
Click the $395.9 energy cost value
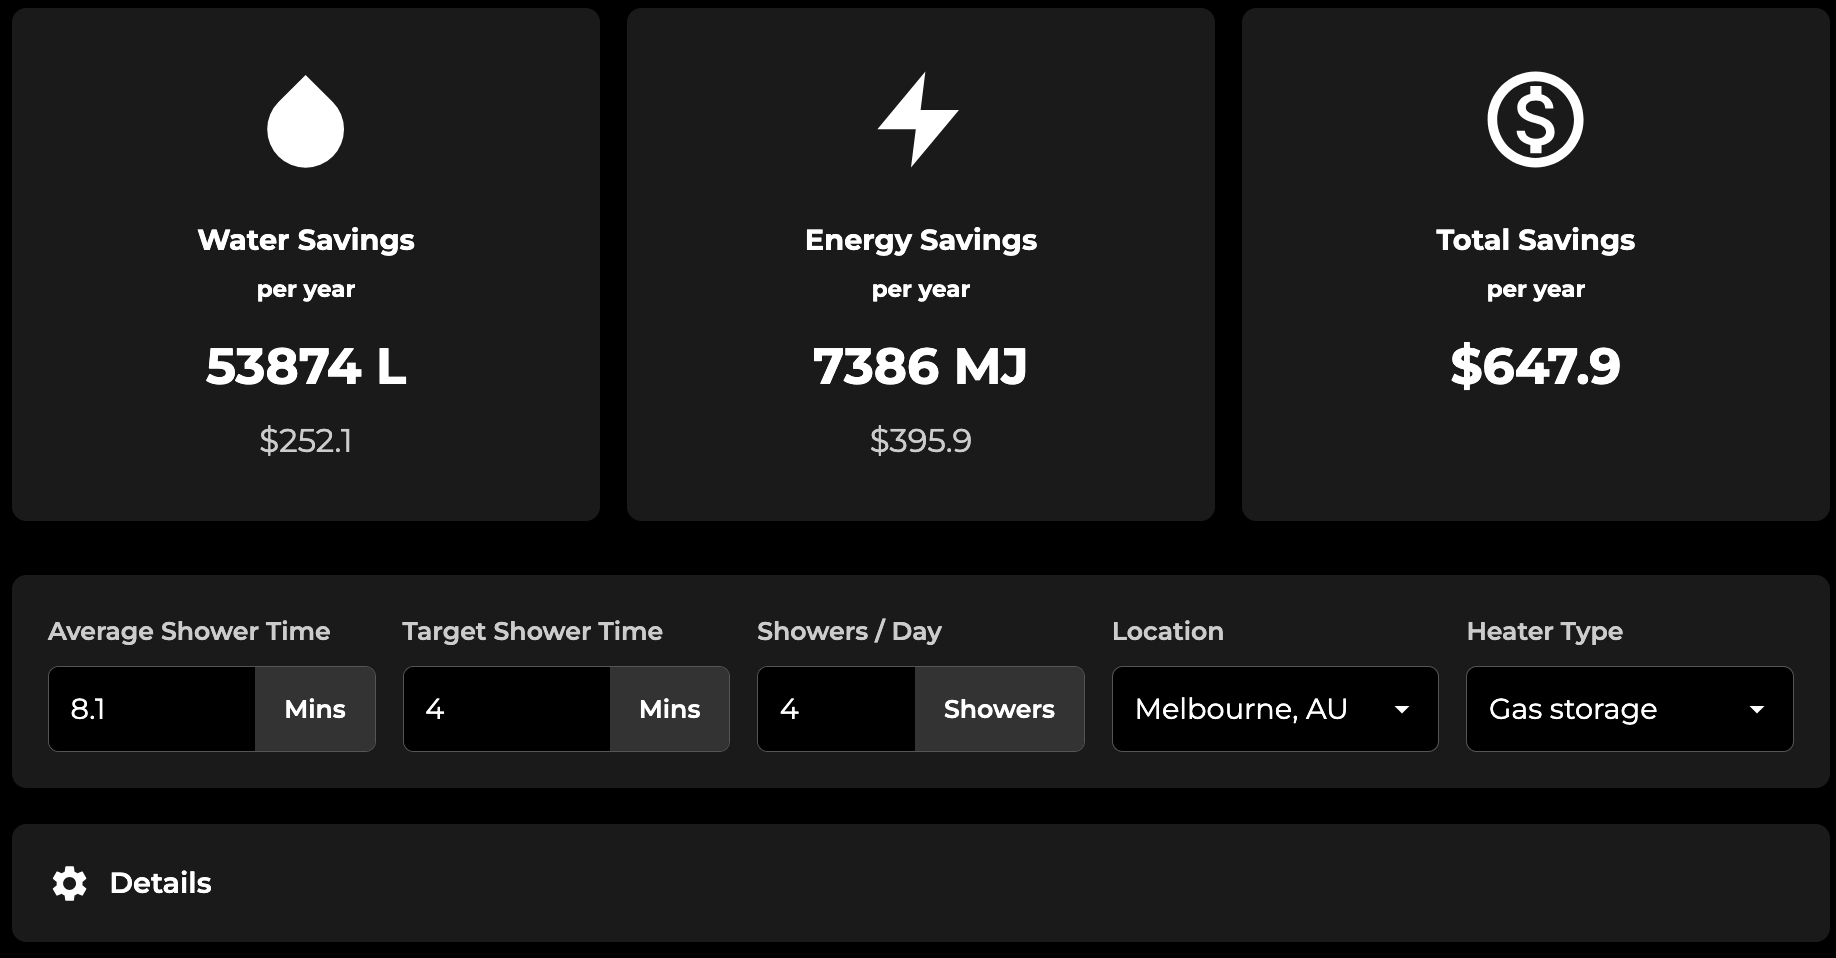coord(920,440)
